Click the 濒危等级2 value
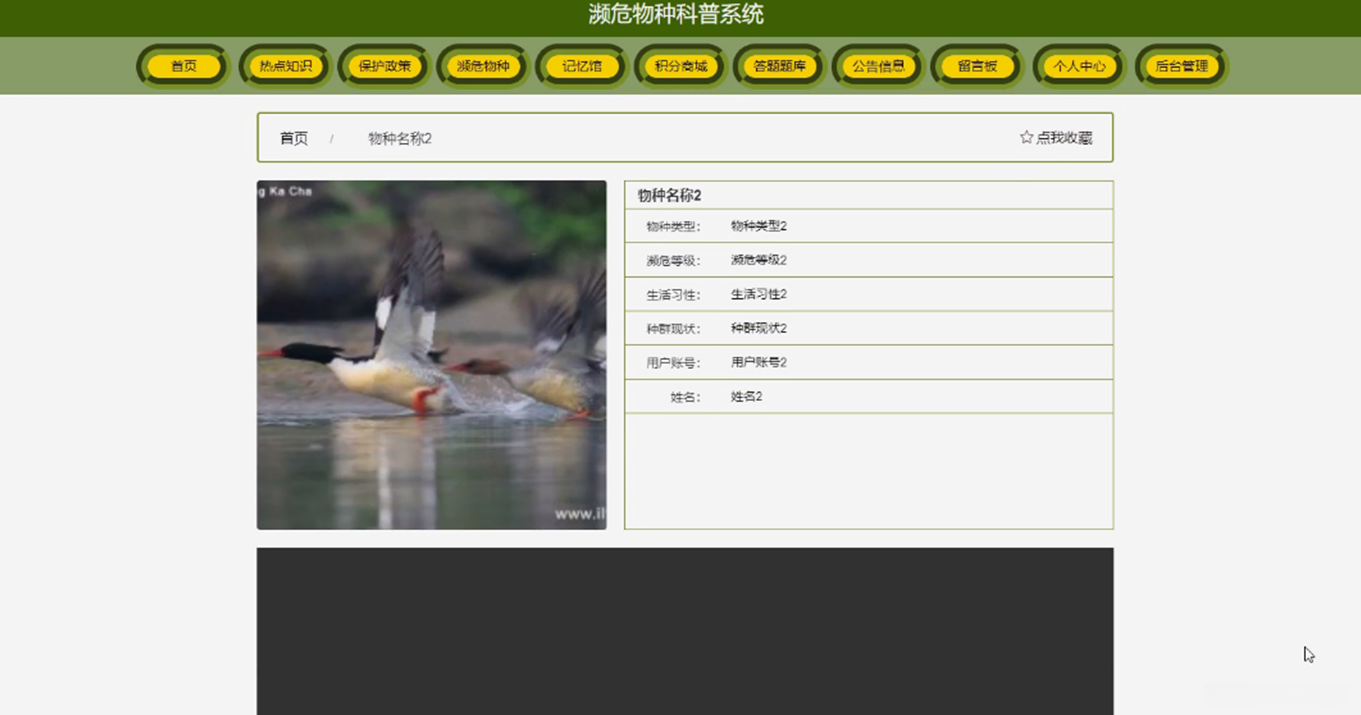 tap(759, 260)
